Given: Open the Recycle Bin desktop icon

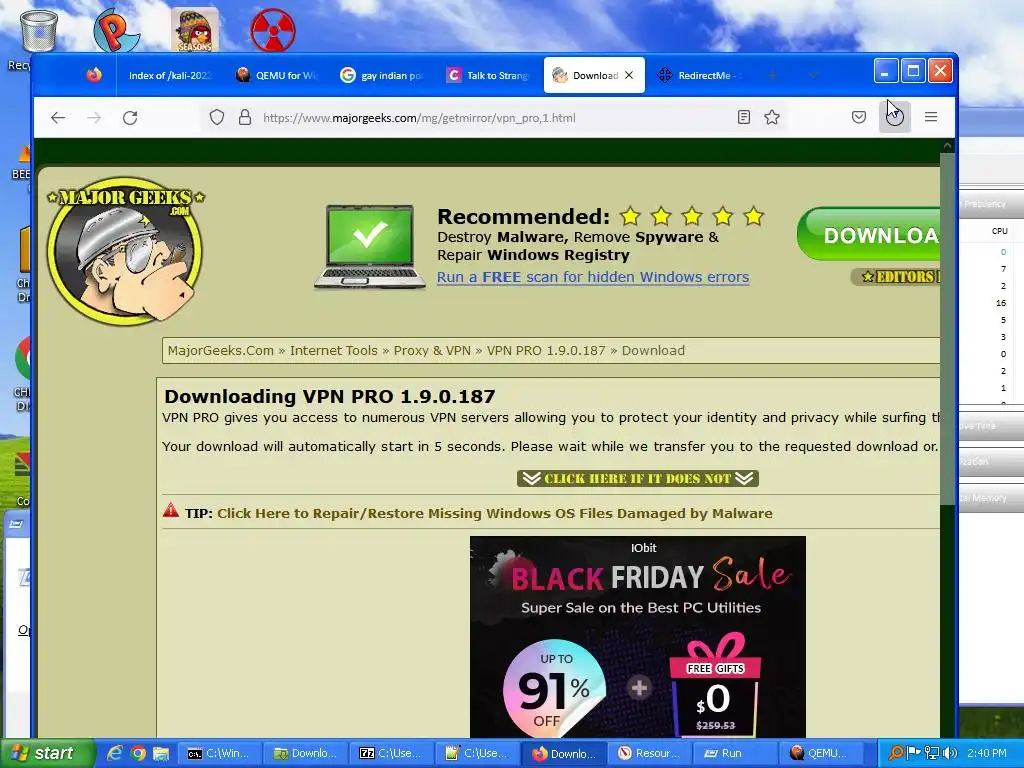Looking at the screenshot, I should tap(38, 29).
